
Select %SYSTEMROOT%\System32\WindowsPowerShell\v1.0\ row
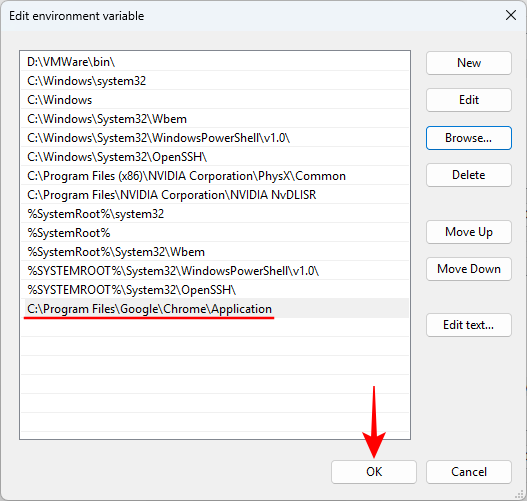pyautogui.click(x=215, y=270)
